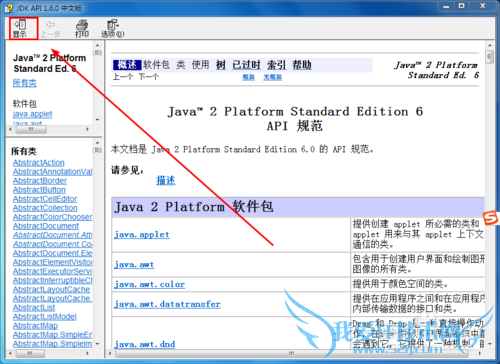This screenshot has height=364, width=500.
Task: Click scroll-down arrow of package list frame
Action: tap(97, 120)
